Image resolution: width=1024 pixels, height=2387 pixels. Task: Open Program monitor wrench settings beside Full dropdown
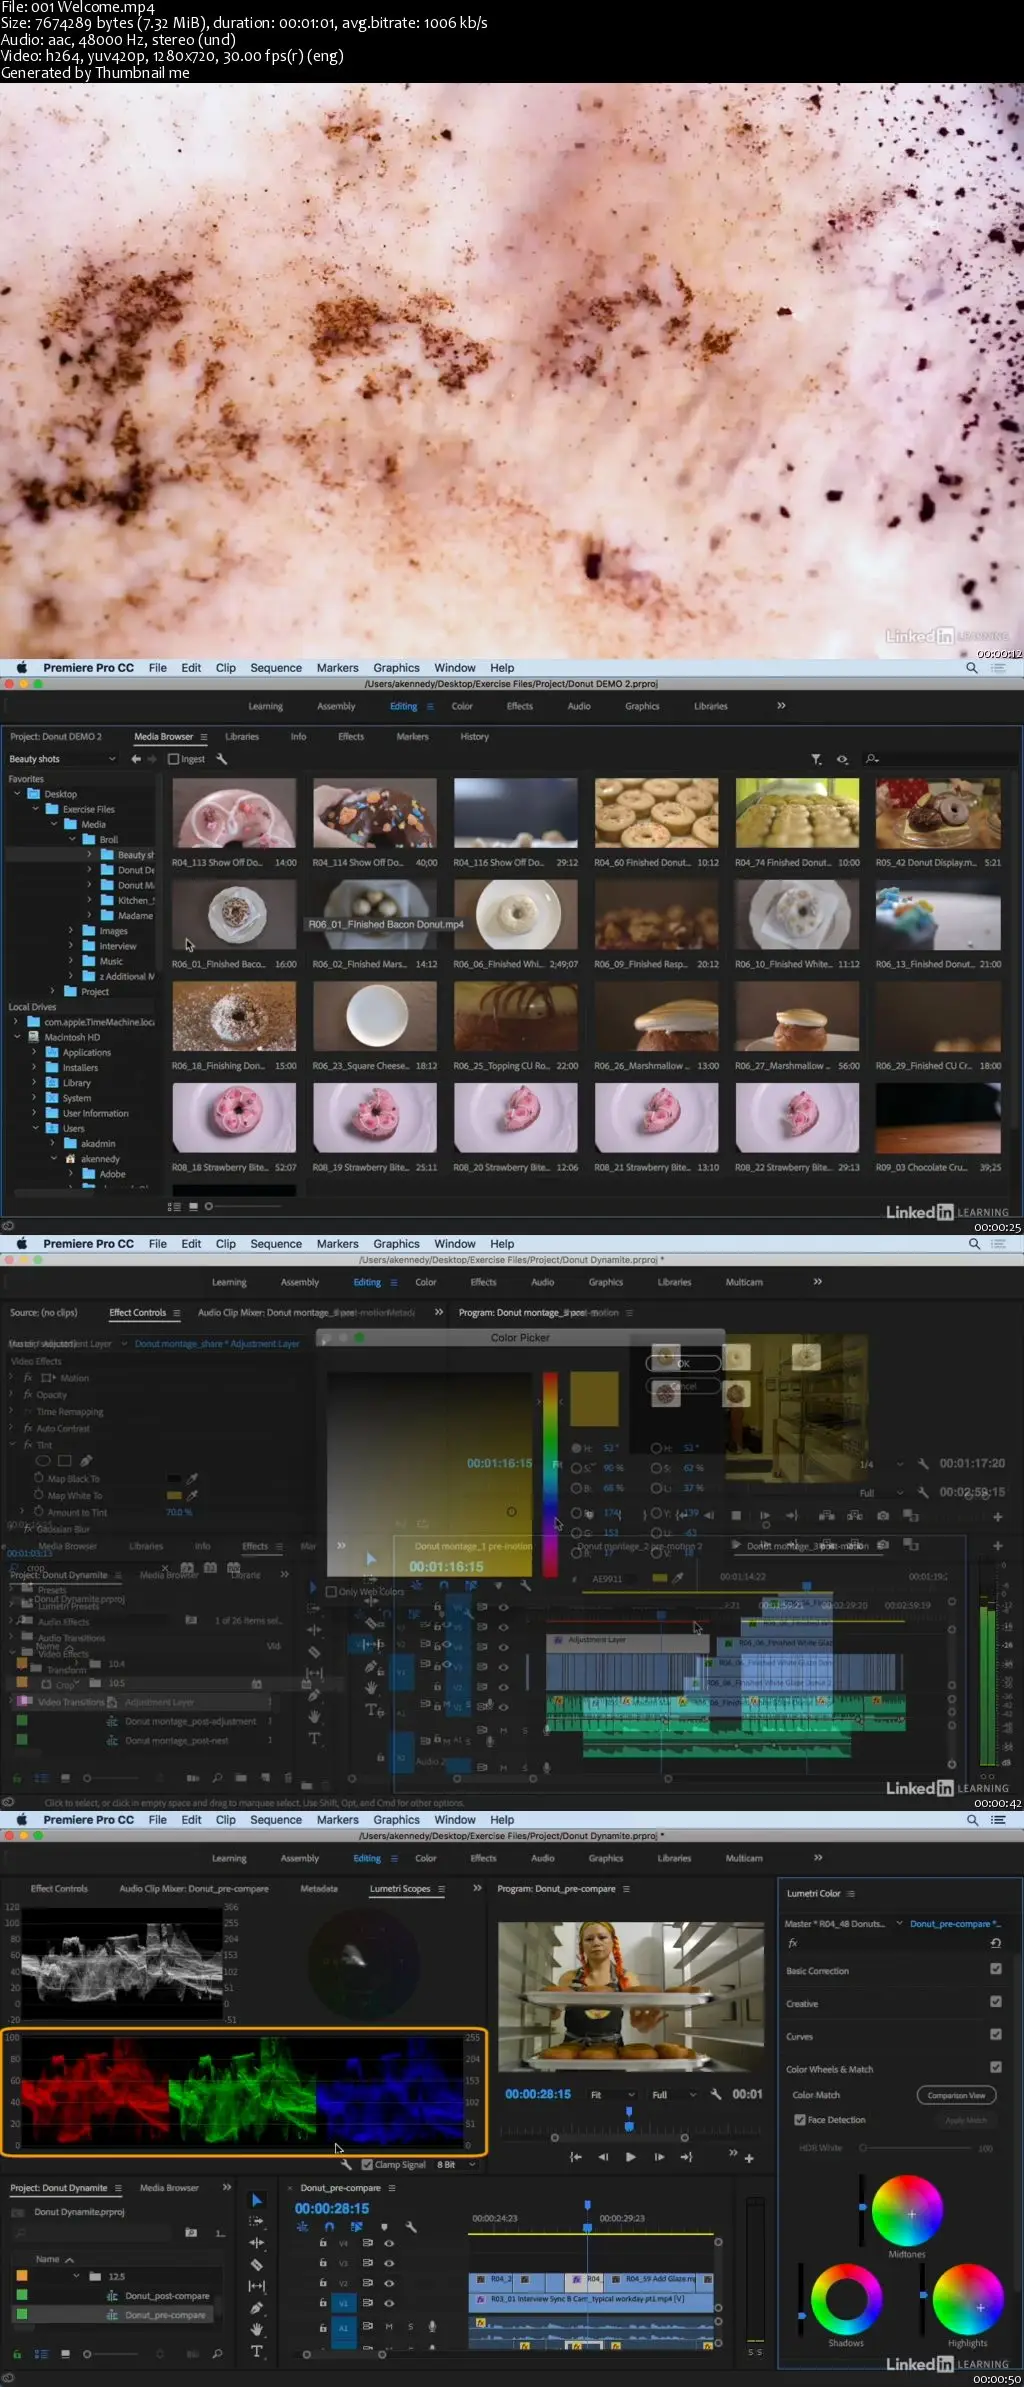[716, 2094]
